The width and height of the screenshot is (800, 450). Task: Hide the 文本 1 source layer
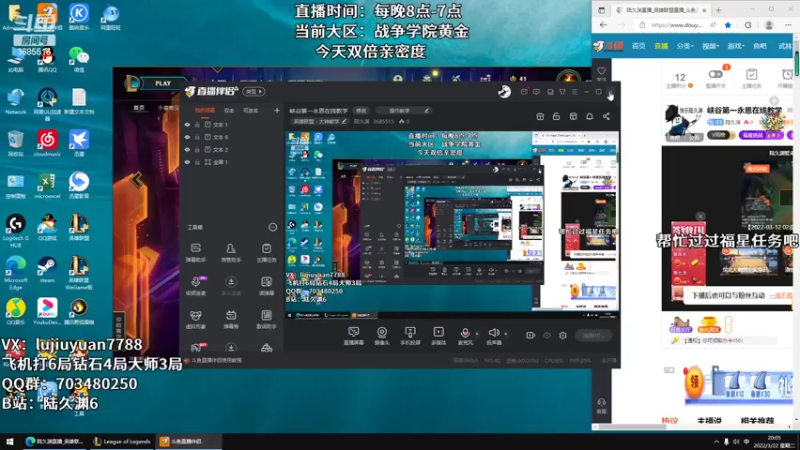[x=187, y=124]
